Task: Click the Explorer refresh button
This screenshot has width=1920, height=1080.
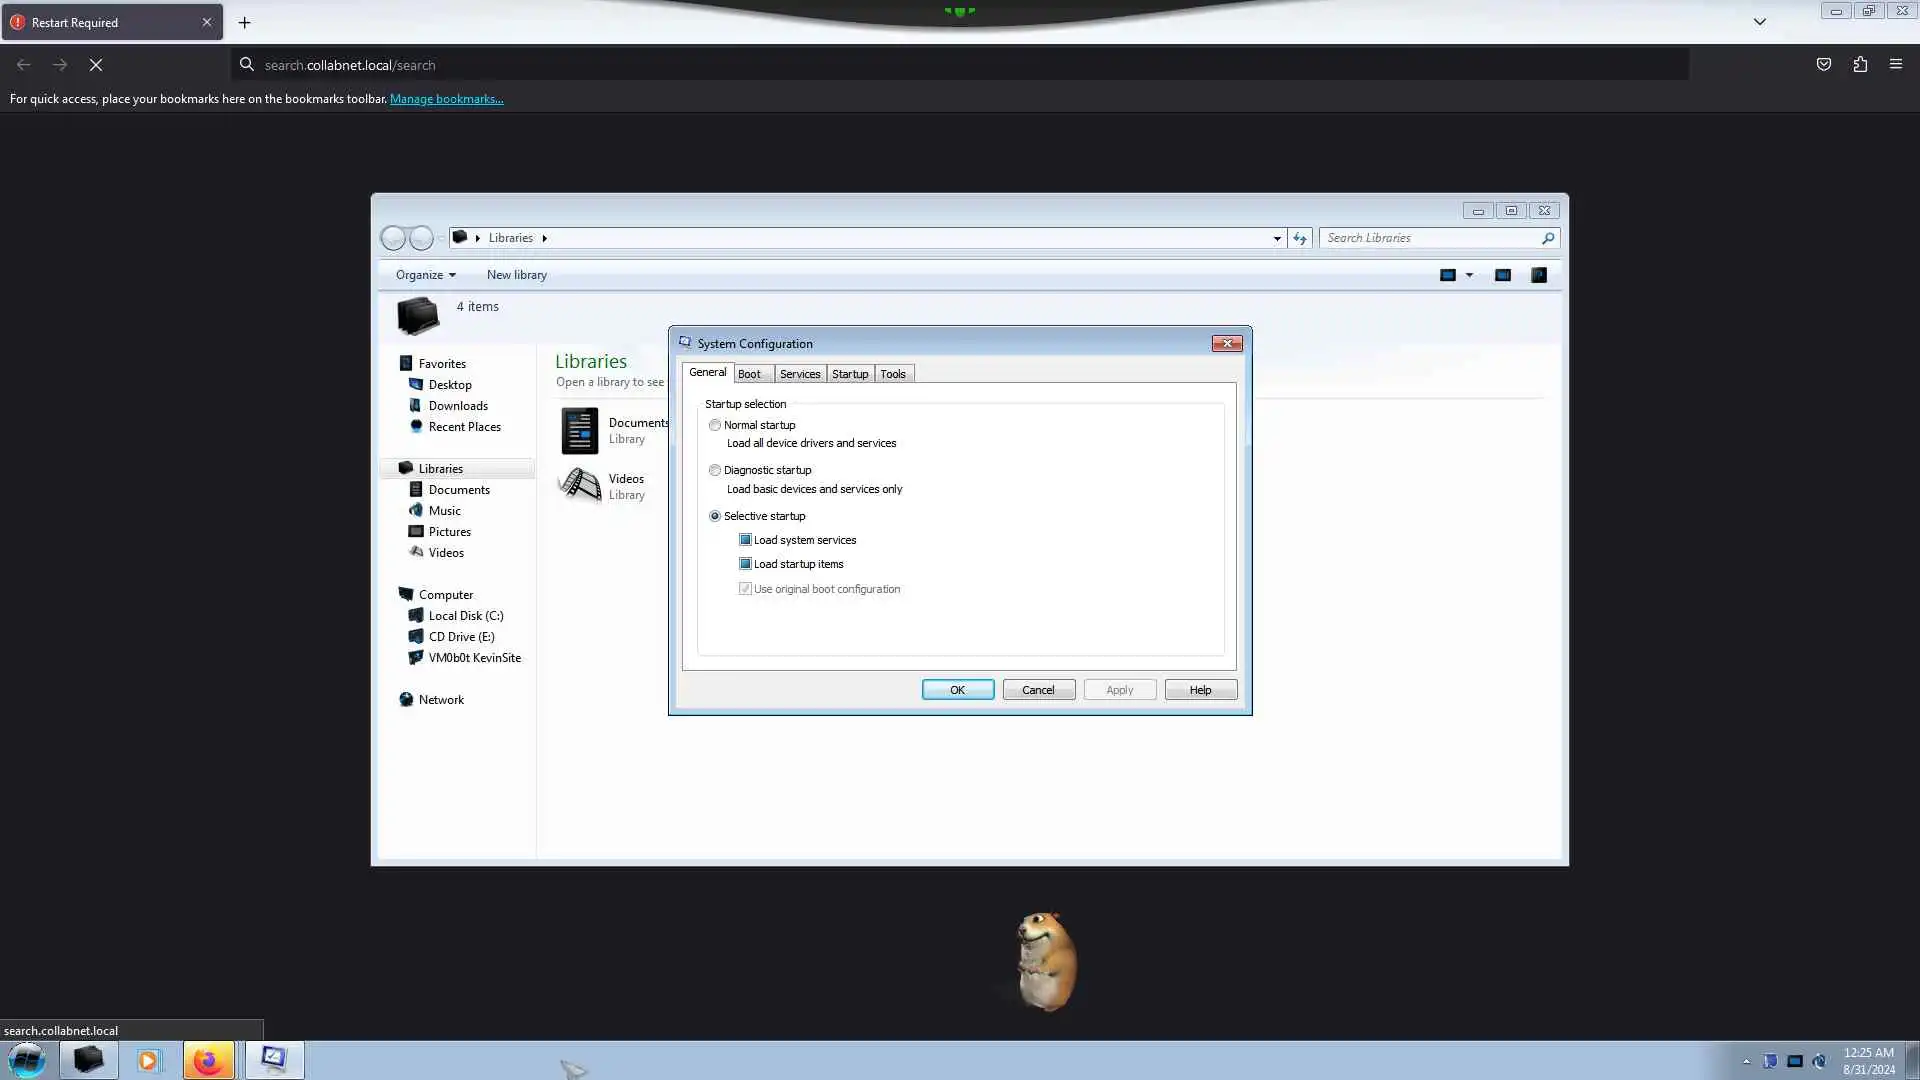Action: pyautogui.click(x=1300, y=238)
